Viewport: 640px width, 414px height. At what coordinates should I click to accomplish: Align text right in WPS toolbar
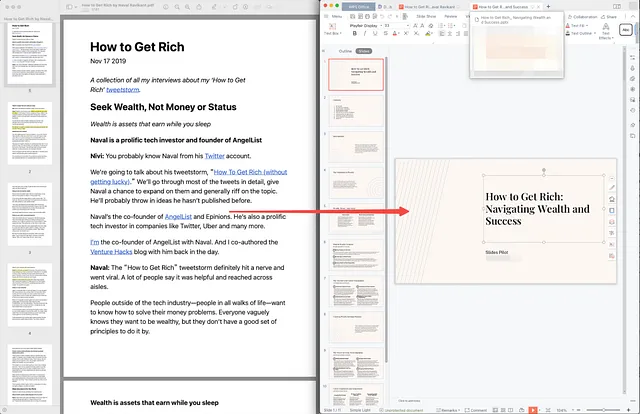point(458,33)
